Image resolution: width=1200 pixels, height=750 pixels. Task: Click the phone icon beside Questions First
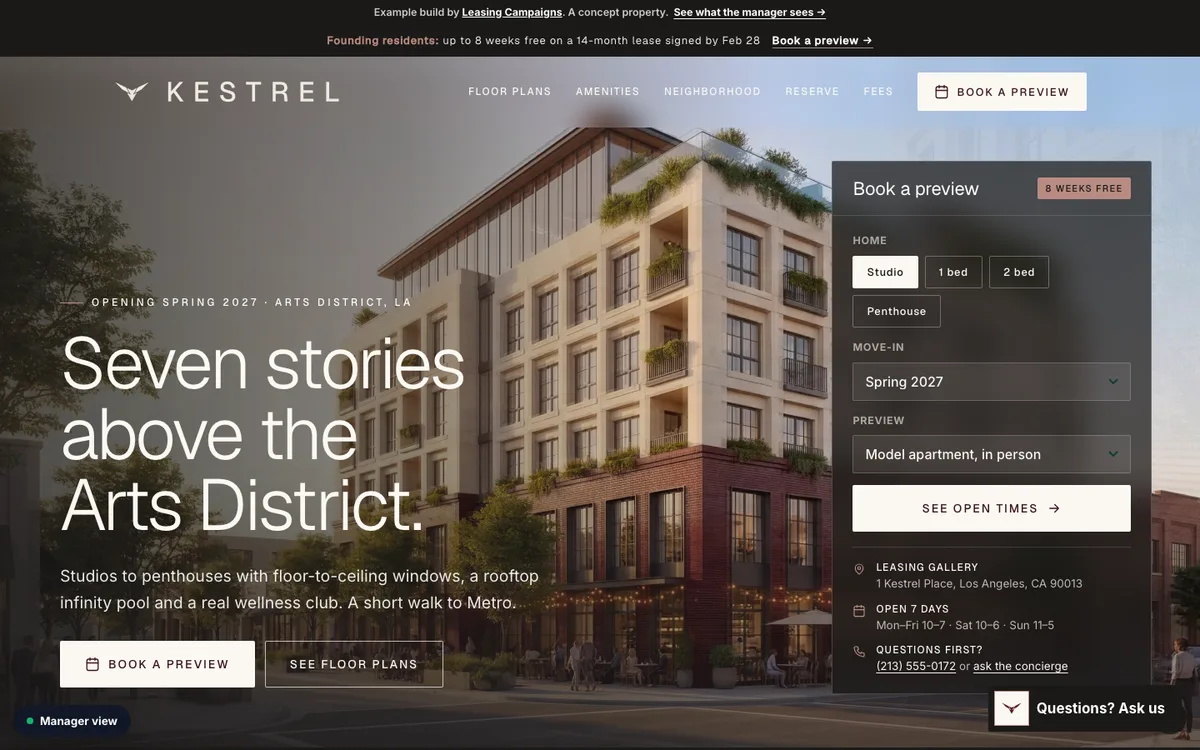point(859,652)
